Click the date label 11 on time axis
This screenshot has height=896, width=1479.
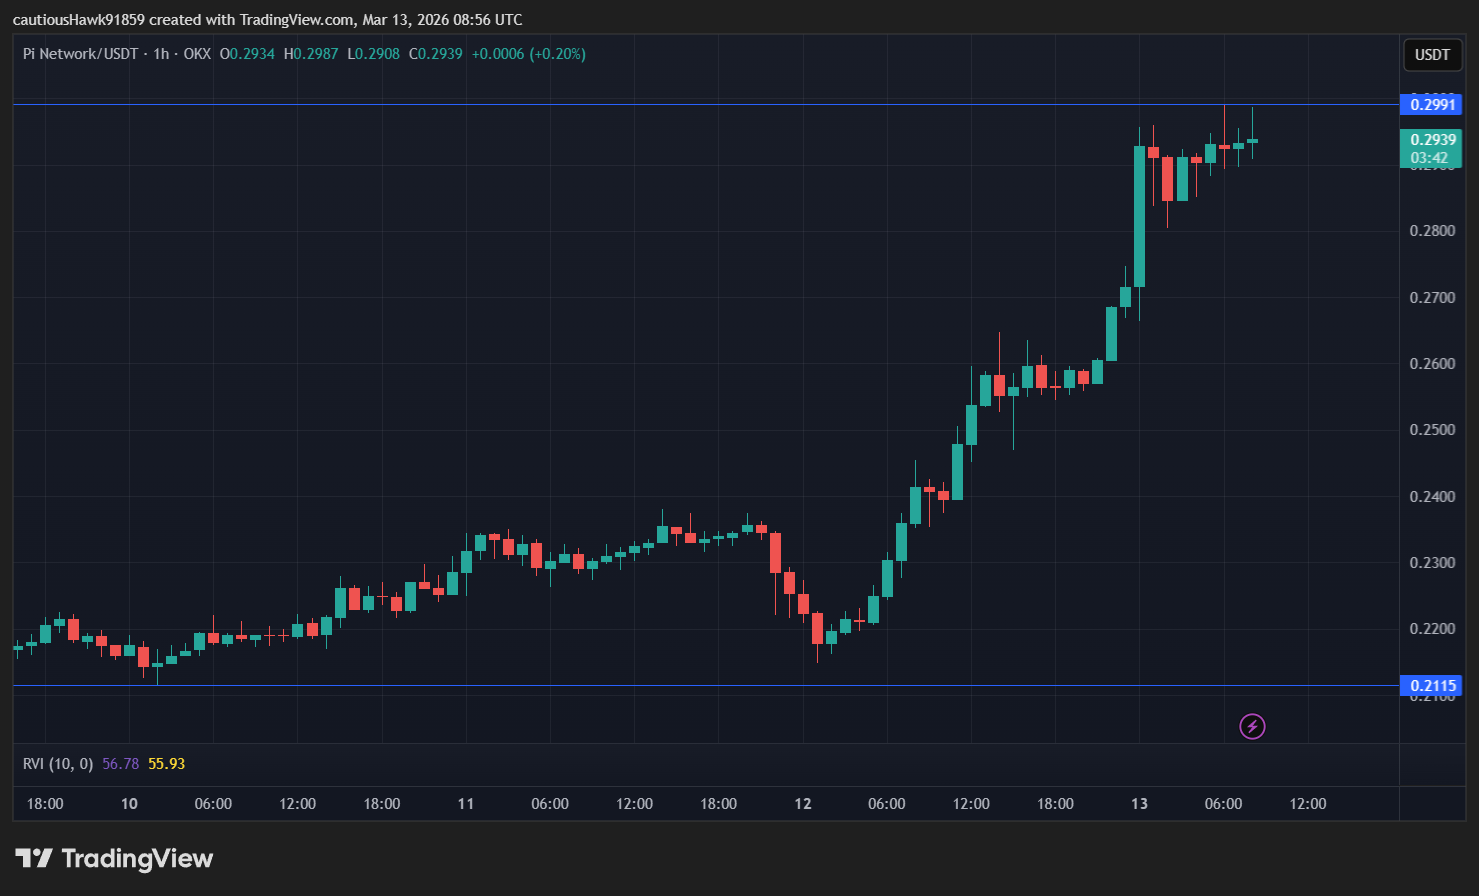coord(465,804)
